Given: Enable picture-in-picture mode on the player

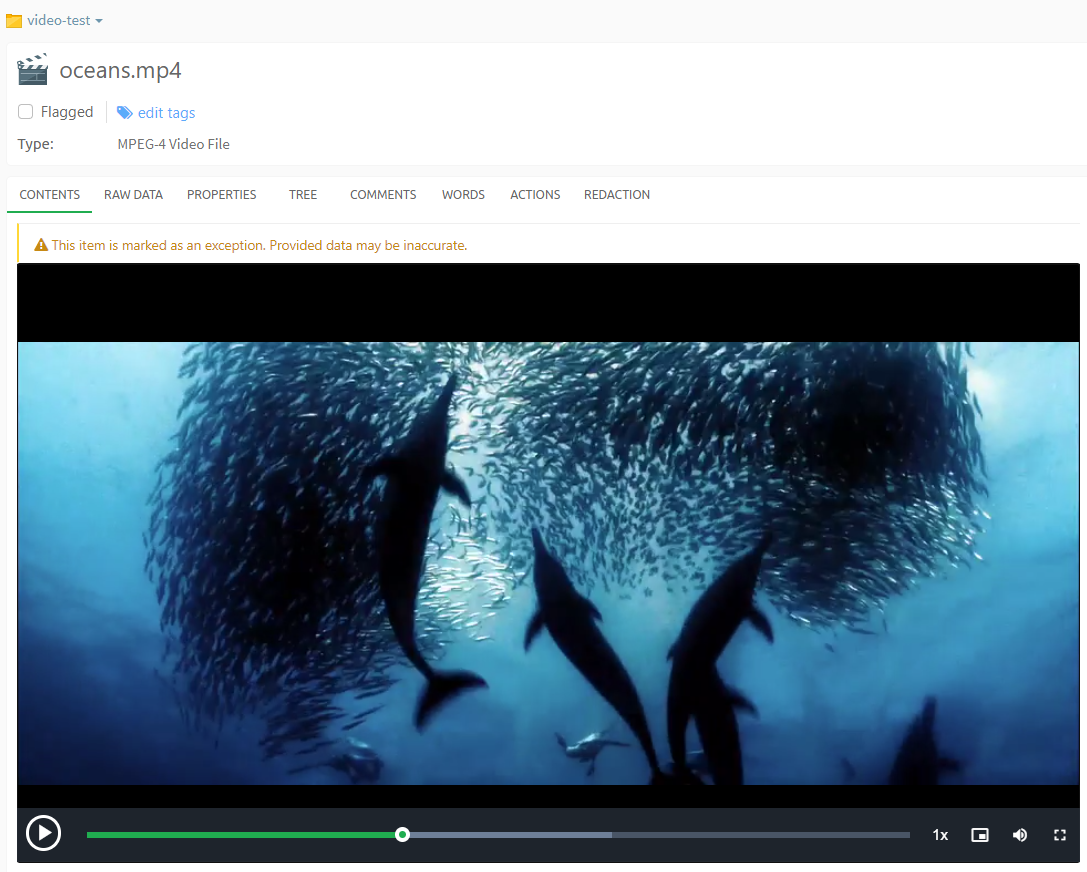Looking at the screenshot, I should click(x=979, y=834).
